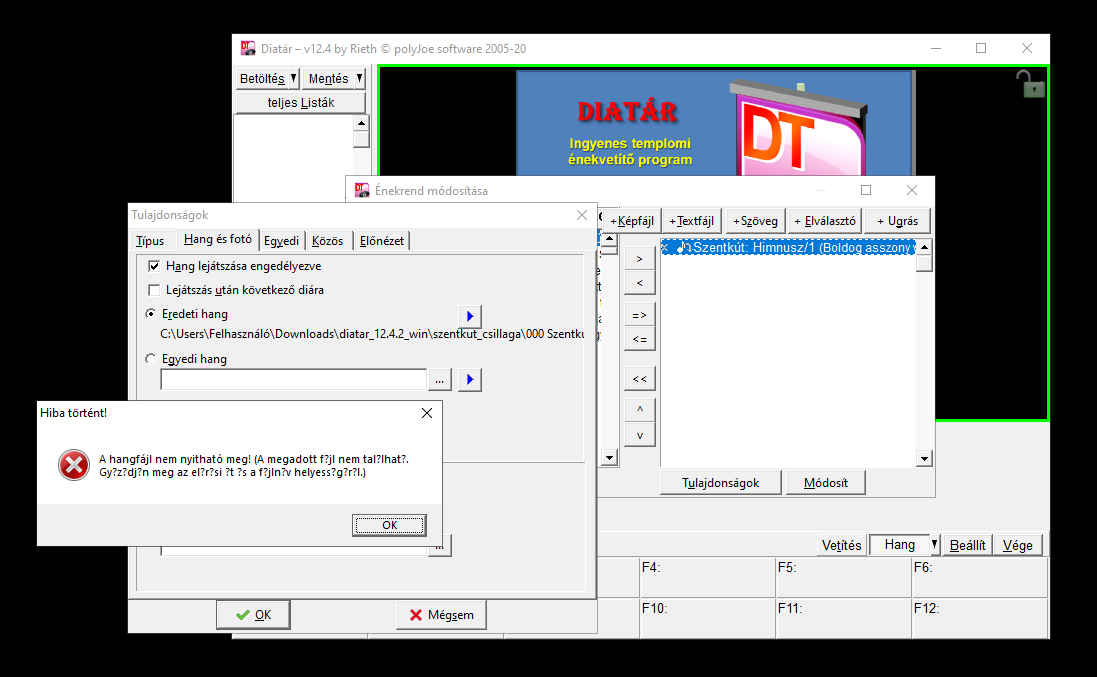
Task: Click the single left arrow '<' button
Action: (639, 283)
